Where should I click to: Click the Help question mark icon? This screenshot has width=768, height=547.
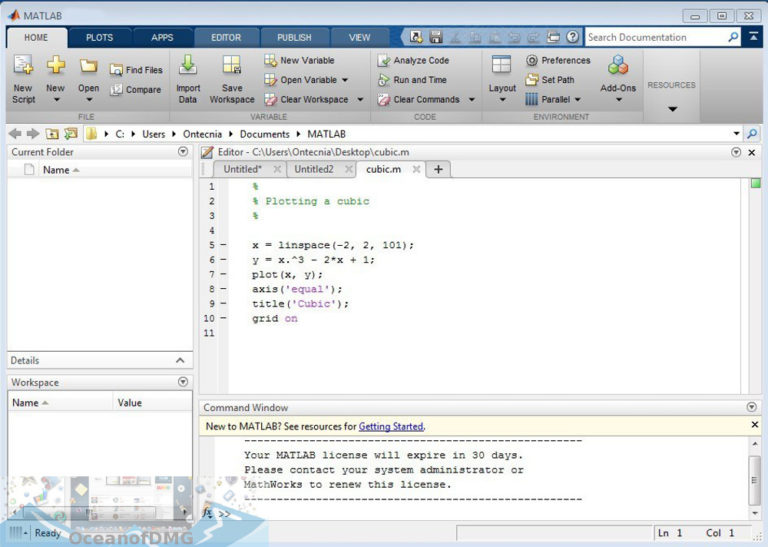(572, 37)
